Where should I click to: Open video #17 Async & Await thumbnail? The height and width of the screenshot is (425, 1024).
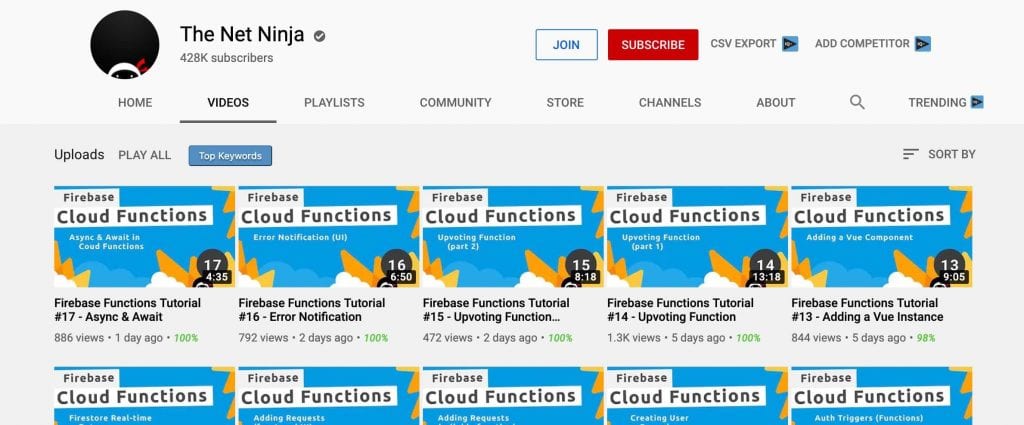[144, 236]
